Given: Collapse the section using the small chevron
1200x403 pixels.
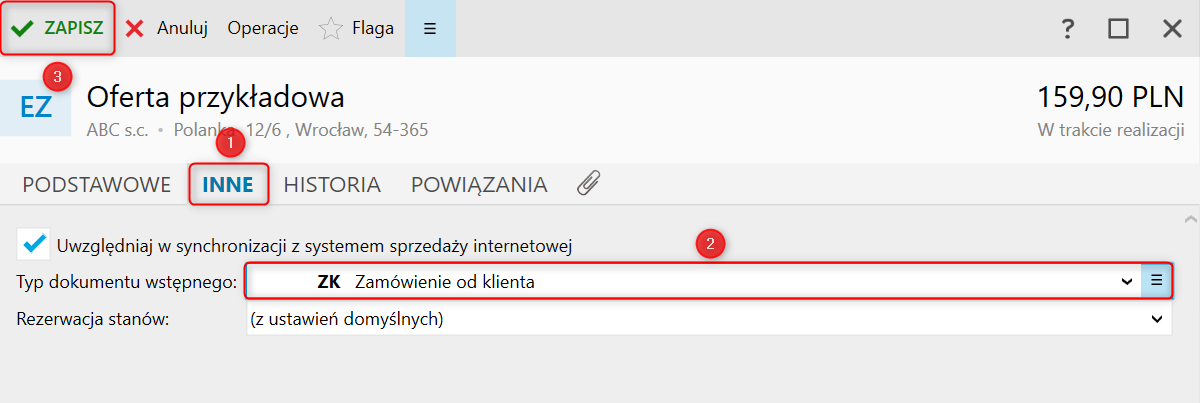Looking at the screenshot, I should tap(1190, 218).
